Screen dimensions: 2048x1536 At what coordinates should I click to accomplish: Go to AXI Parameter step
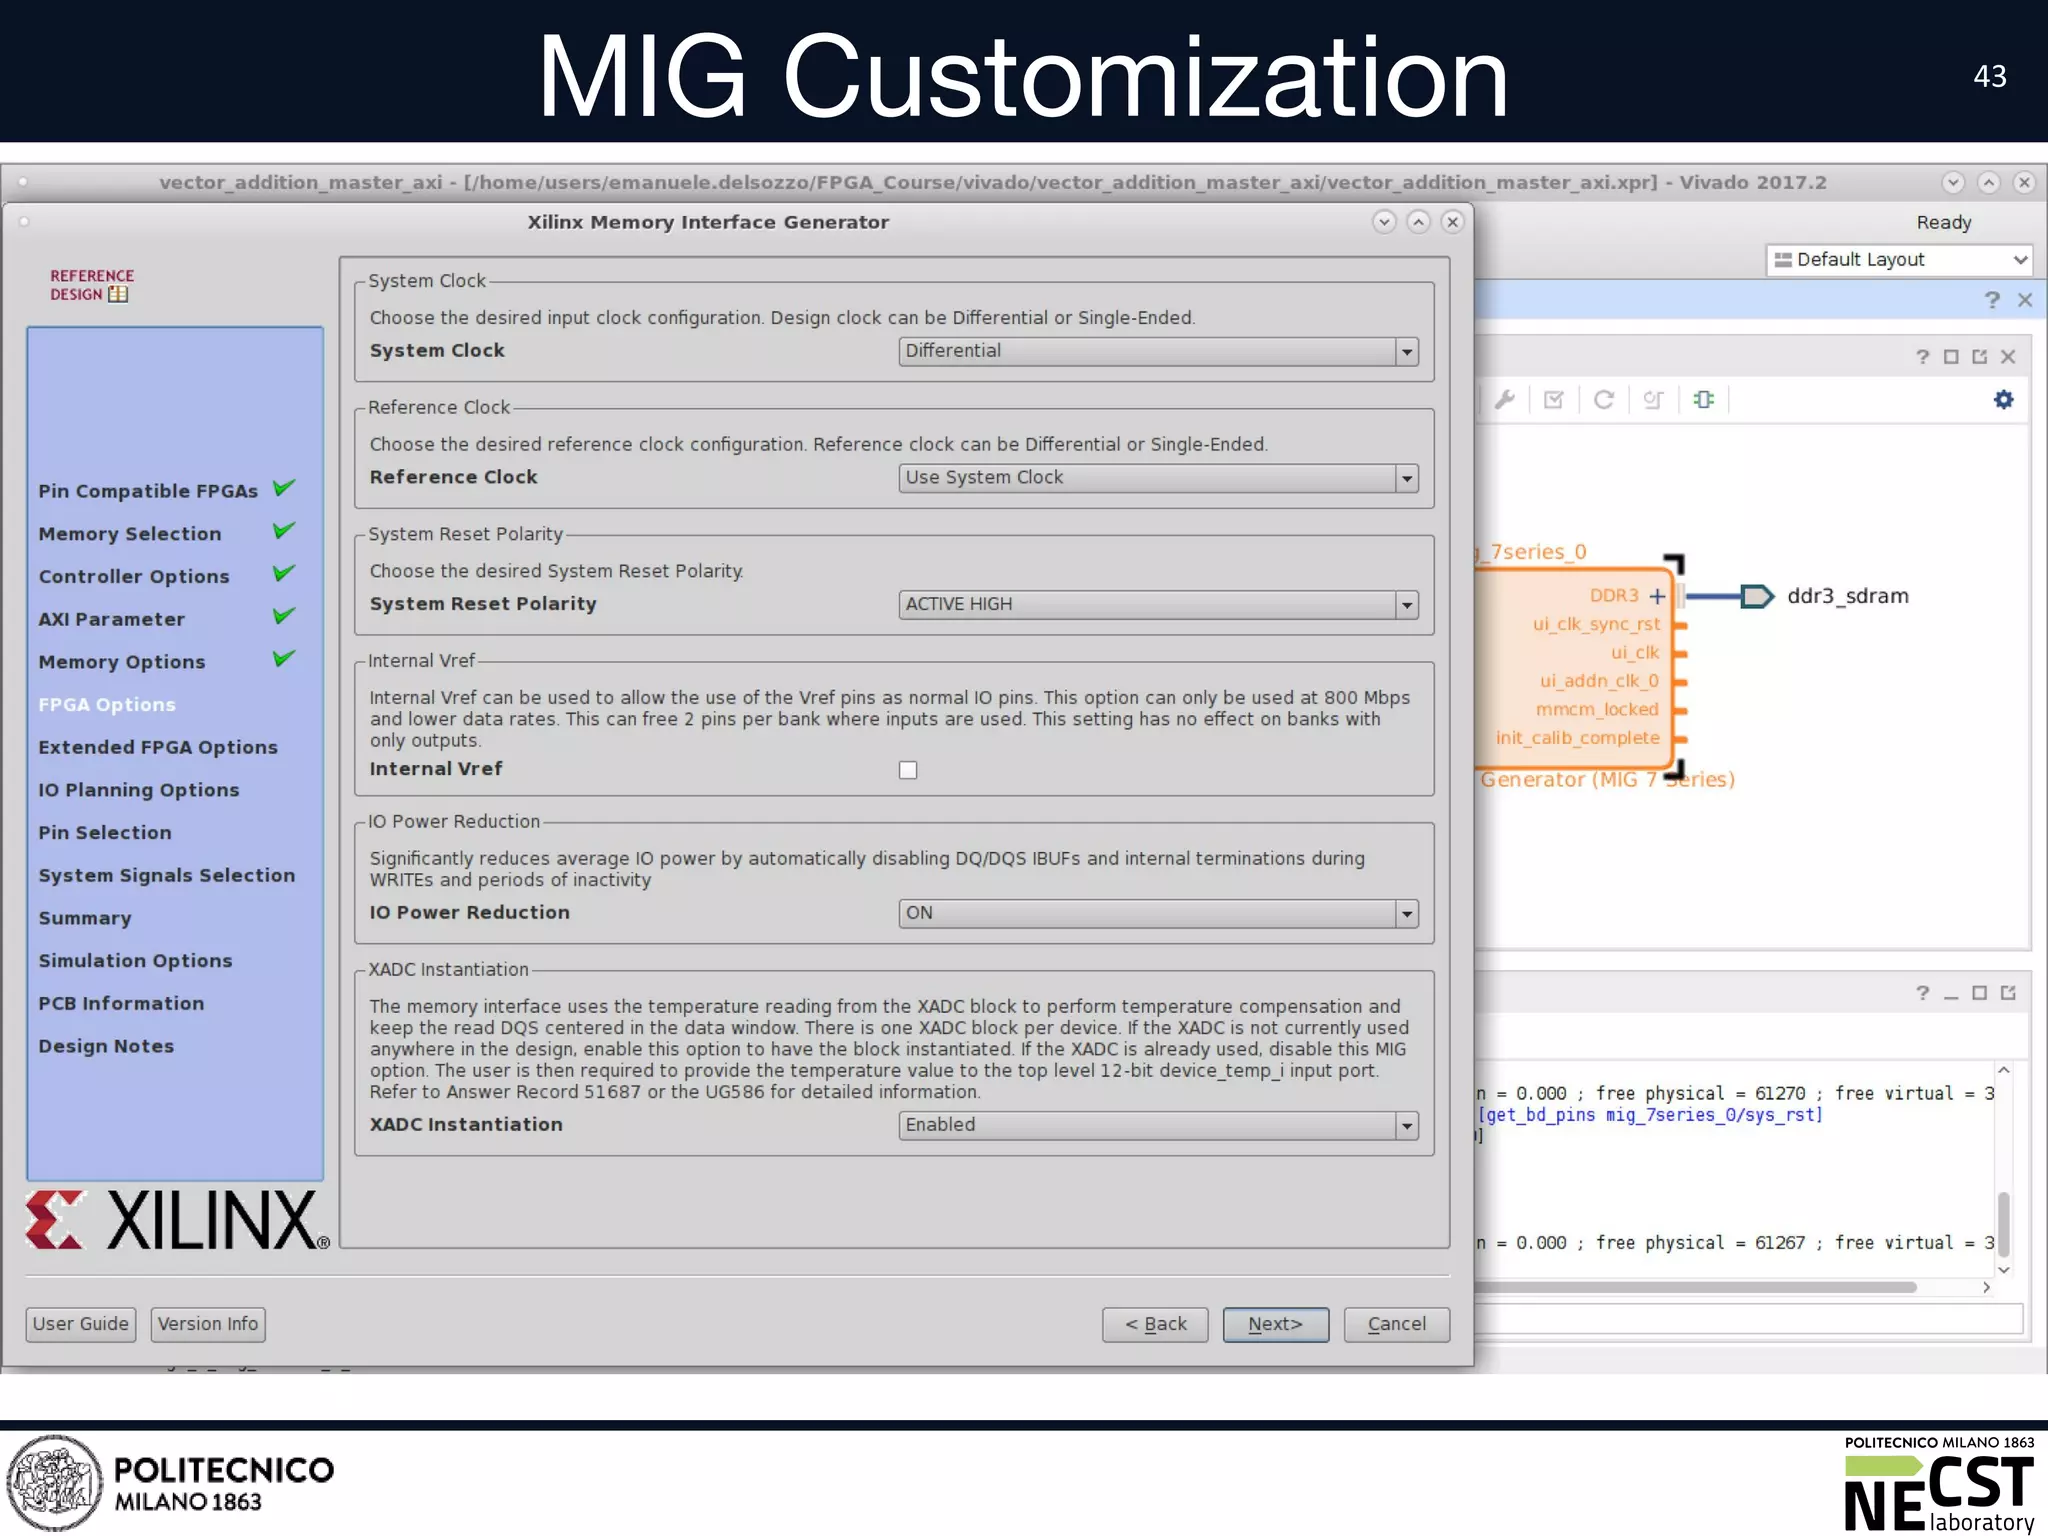(111, 619)
